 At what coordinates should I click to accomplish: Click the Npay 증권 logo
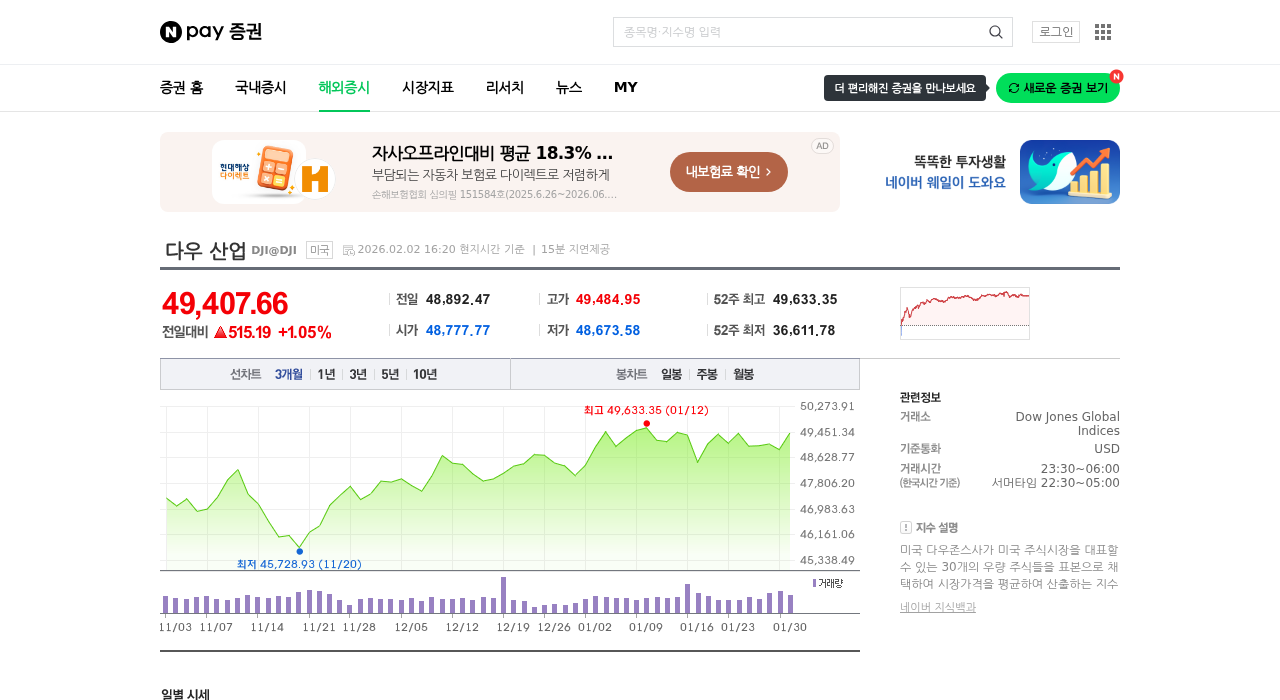[210, 31]
